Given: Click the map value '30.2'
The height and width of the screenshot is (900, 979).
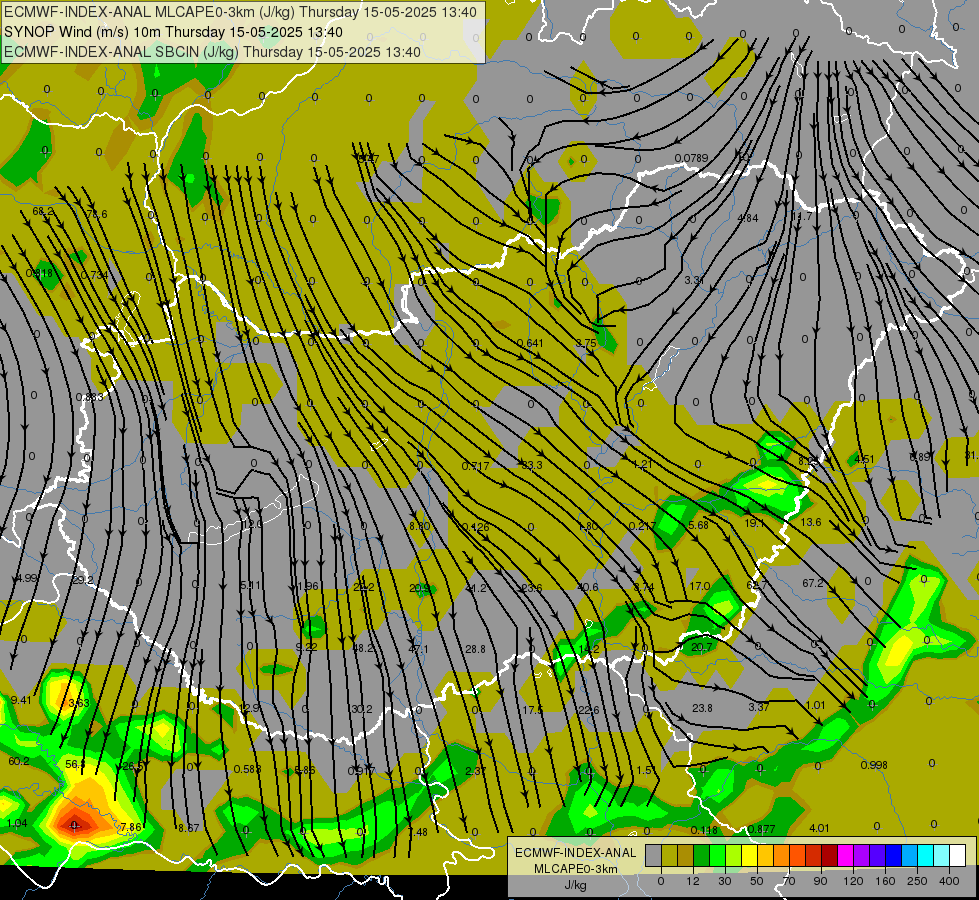Looking at the screenshot, I should point(362,709).
